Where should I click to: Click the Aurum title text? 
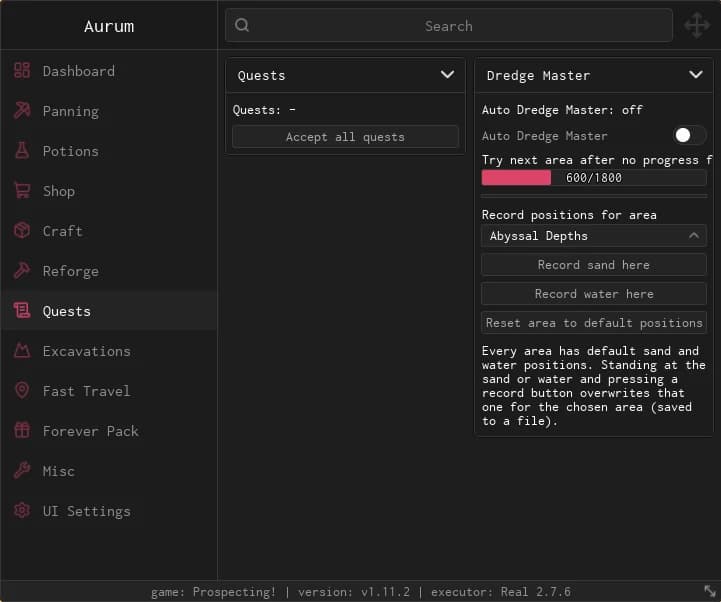109,26
